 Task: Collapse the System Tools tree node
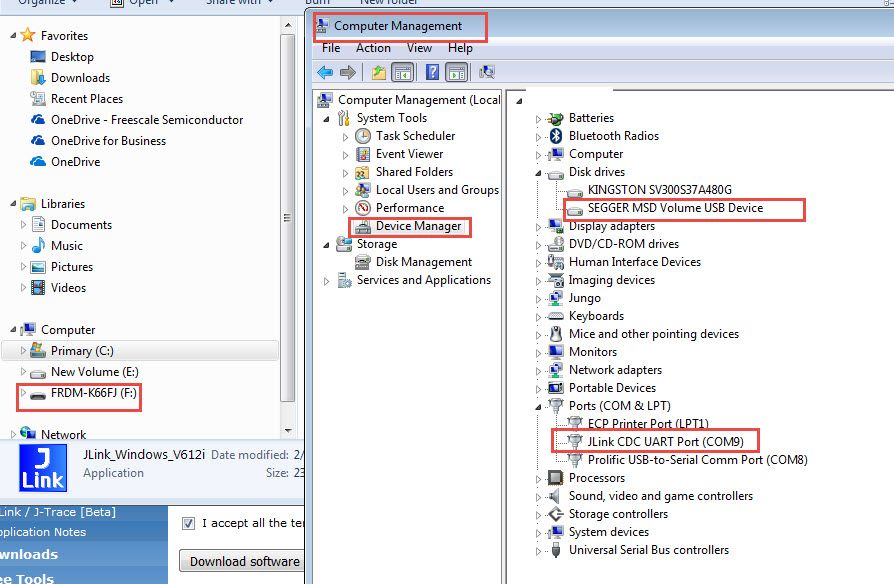tap(327, 119)
